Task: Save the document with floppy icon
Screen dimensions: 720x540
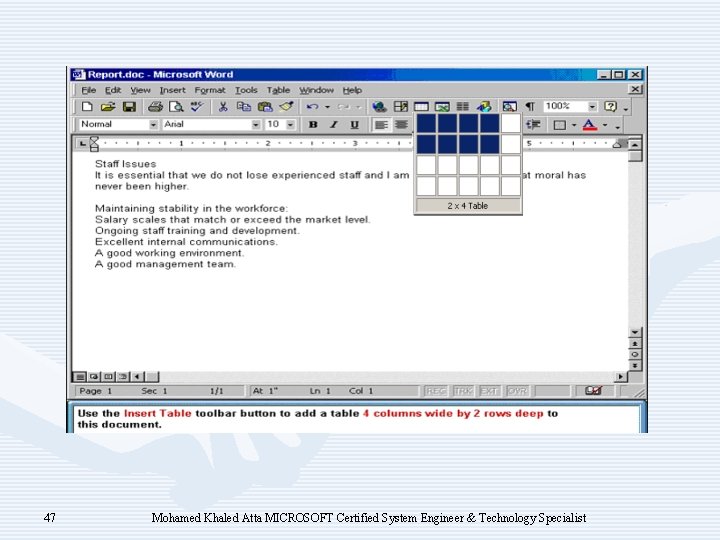Action: (129, 107)
